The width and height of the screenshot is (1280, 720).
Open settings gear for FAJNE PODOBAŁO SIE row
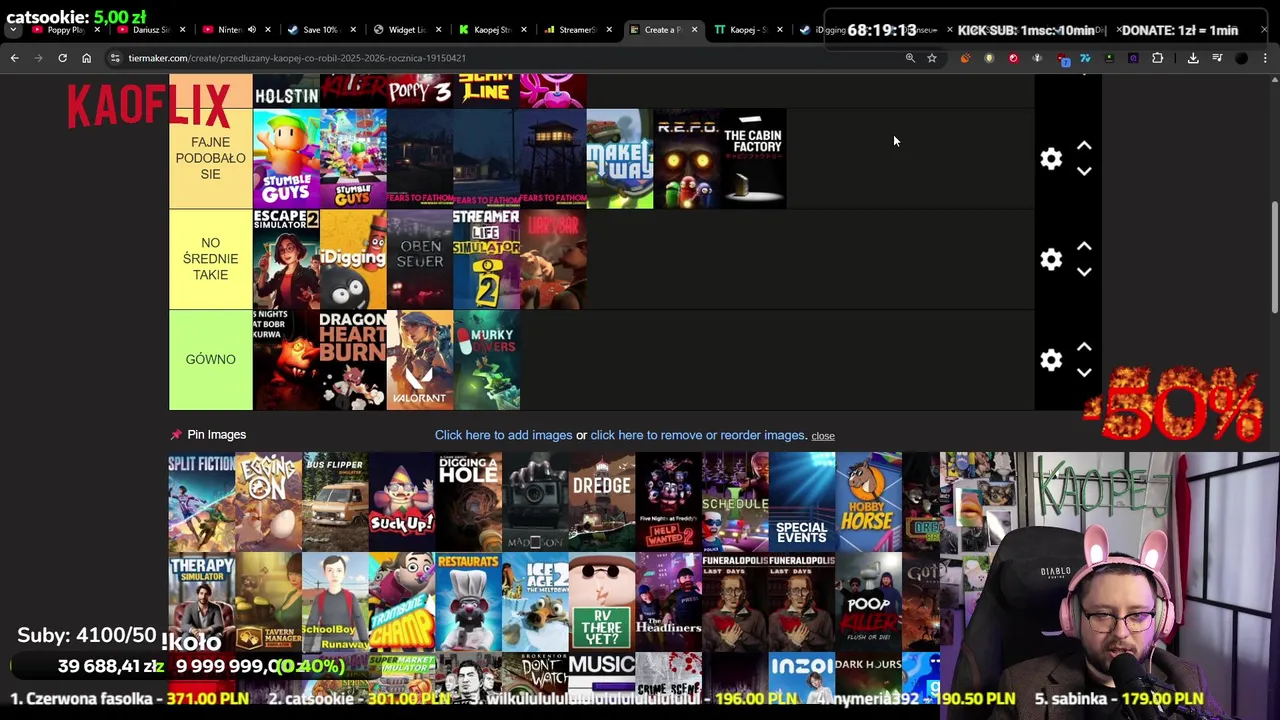1051,159
